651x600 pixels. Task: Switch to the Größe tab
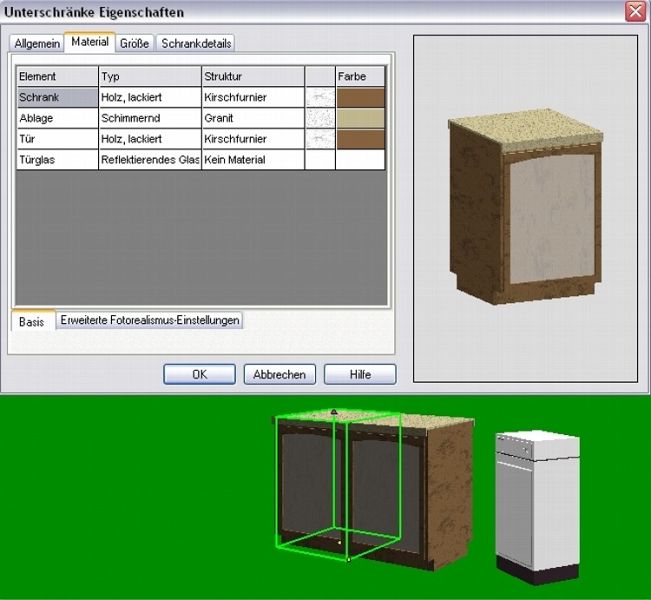pos(134,44)
